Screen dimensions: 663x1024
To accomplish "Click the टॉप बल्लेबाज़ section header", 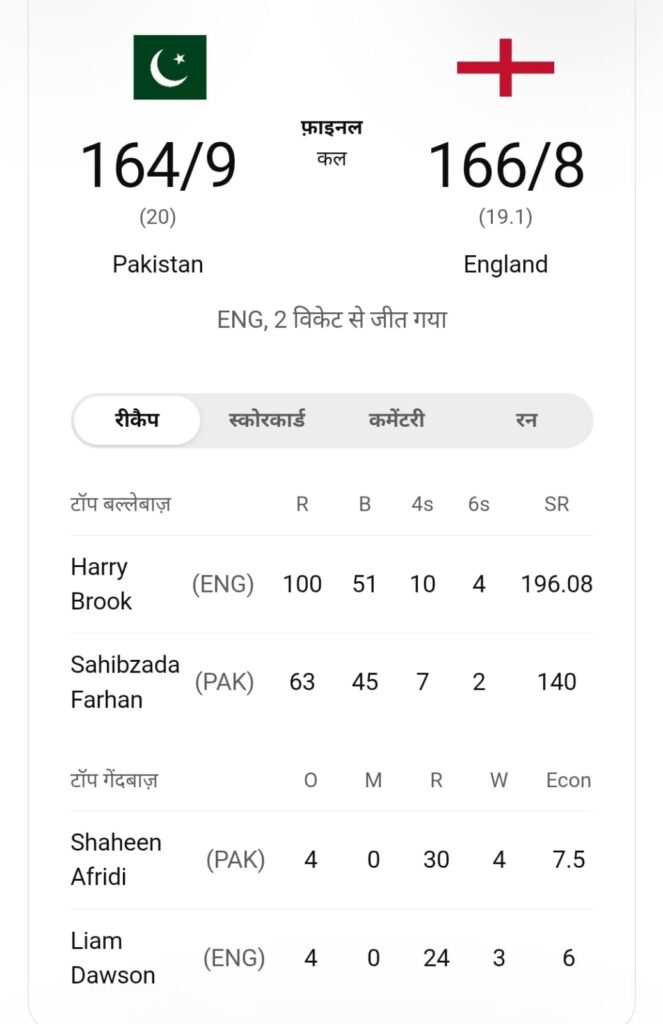I will [119, 504].
